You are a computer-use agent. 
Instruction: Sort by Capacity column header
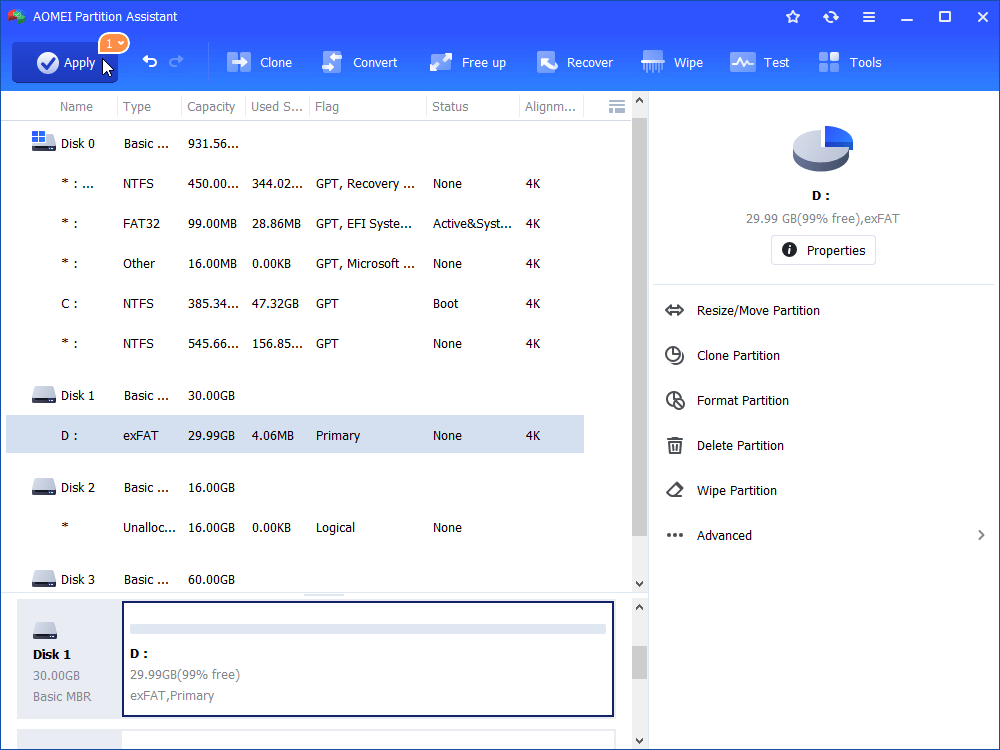click(211, 107)
